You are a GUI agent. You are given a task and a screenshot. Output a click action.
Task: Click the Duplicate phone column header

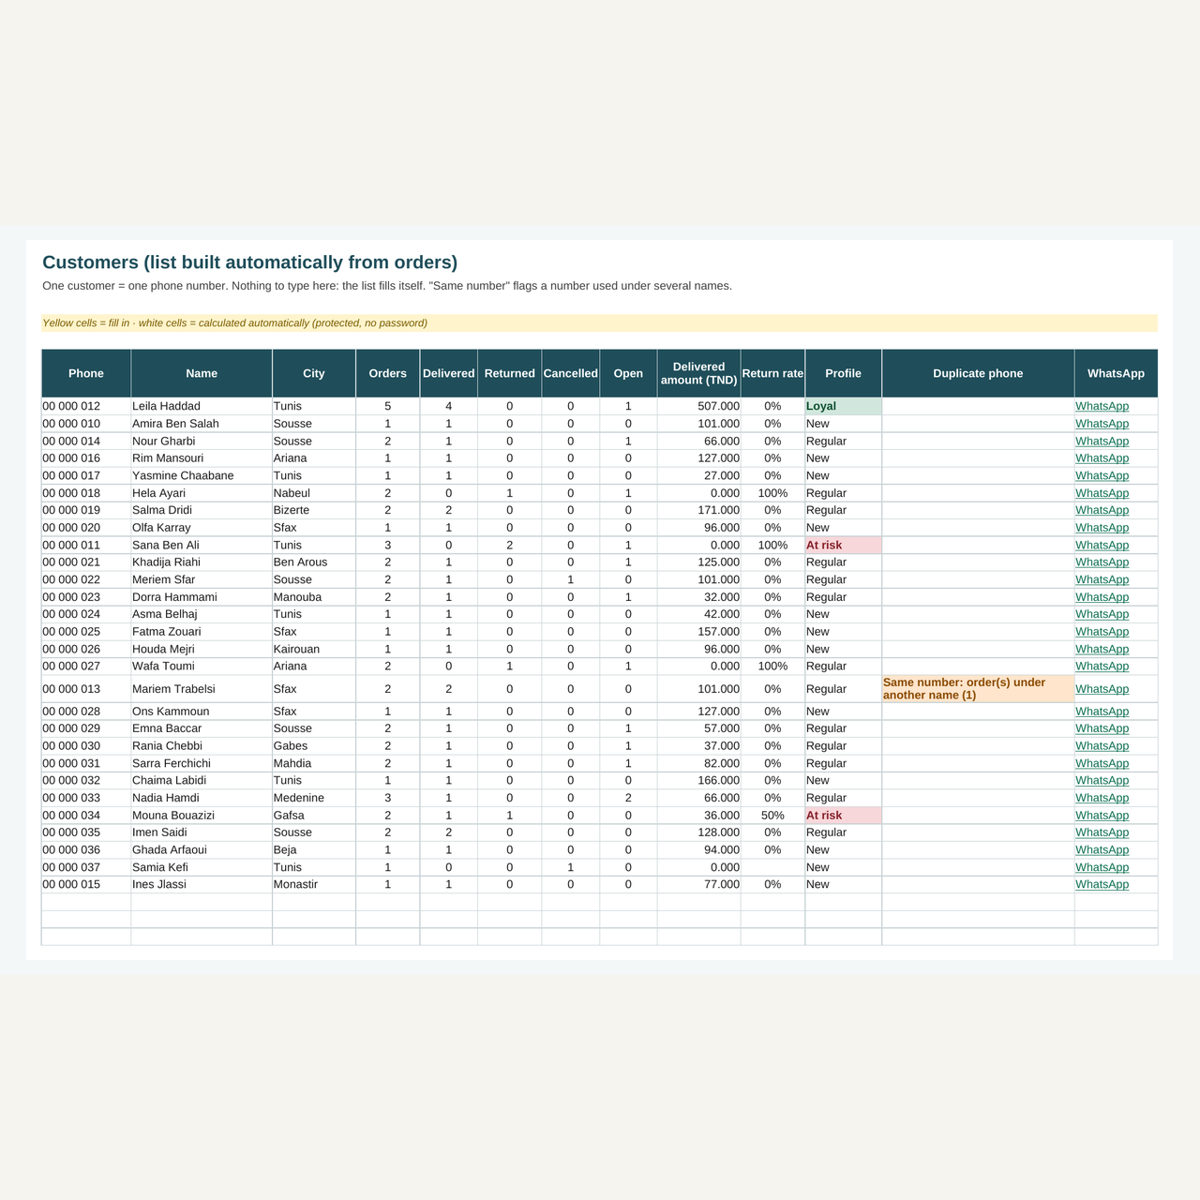pyautogui.click(x=978, y=373)
